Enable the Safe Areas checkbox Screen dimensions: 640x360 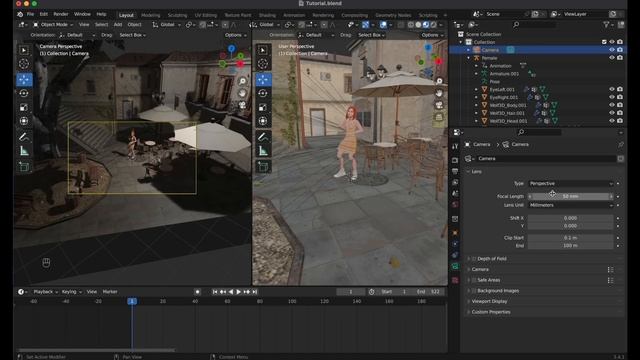click(x=474, y=280)
